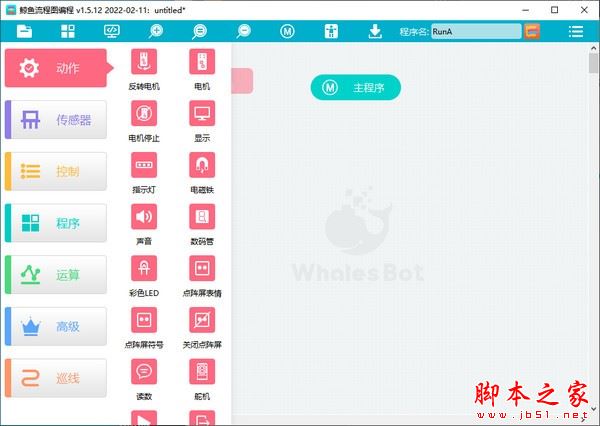The height and width of the screenshot is (426, 600).
Task: Select the 电机停止 (motor stop) block
Action: click(144, 114)
